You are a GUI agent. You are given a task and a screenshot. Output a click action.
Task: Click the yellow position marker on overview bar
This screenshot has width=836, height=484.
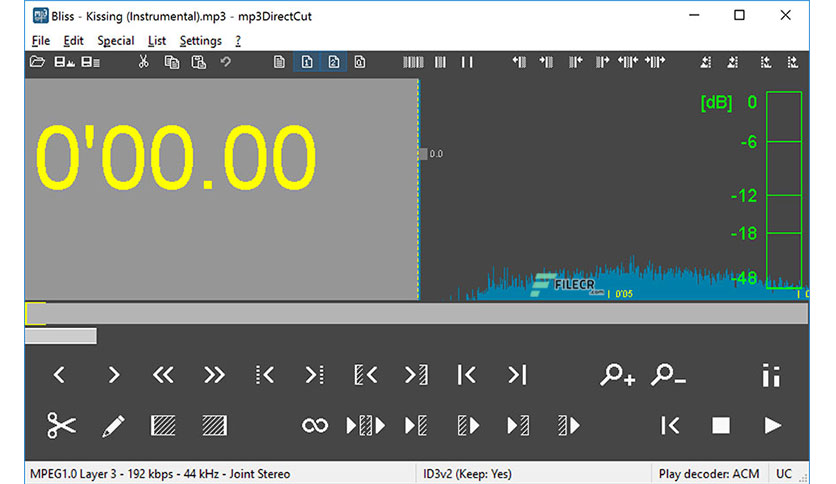pyautogui.click(x=35, y=313)
